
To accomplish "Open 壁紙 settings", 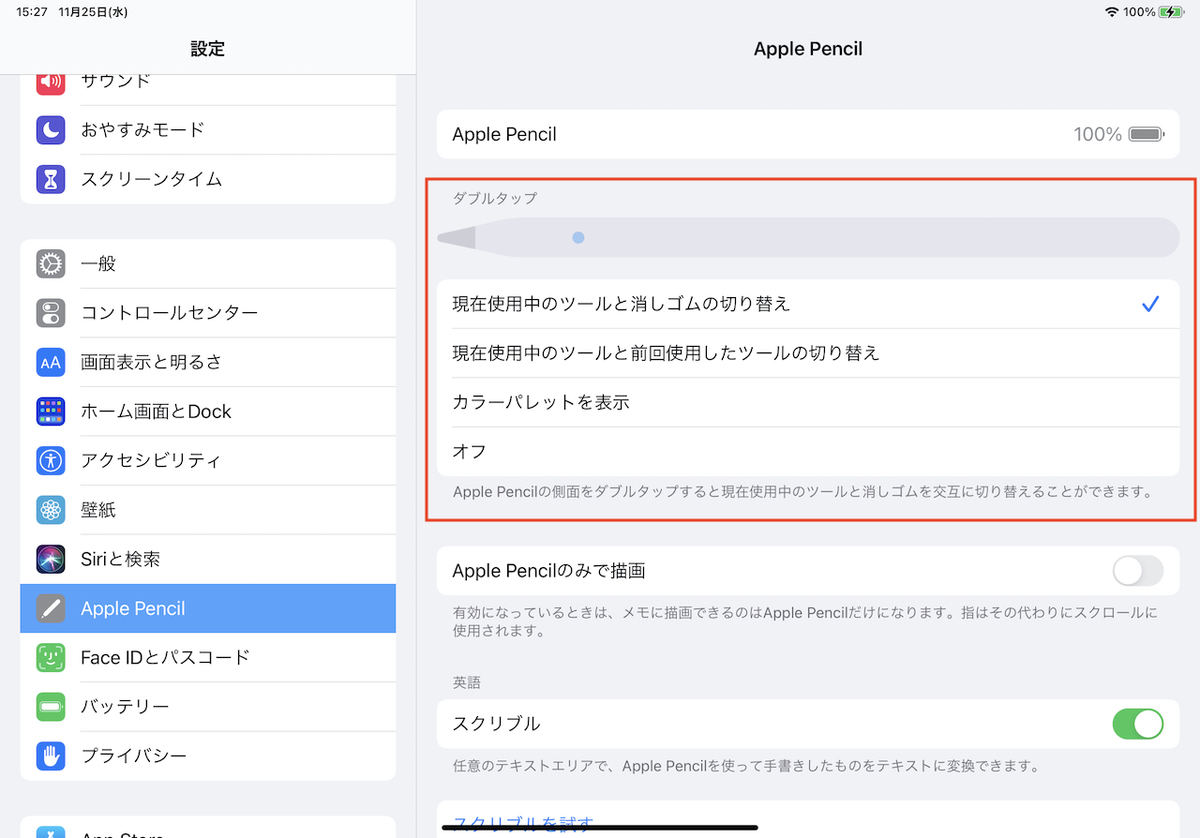I will point(208,510).
